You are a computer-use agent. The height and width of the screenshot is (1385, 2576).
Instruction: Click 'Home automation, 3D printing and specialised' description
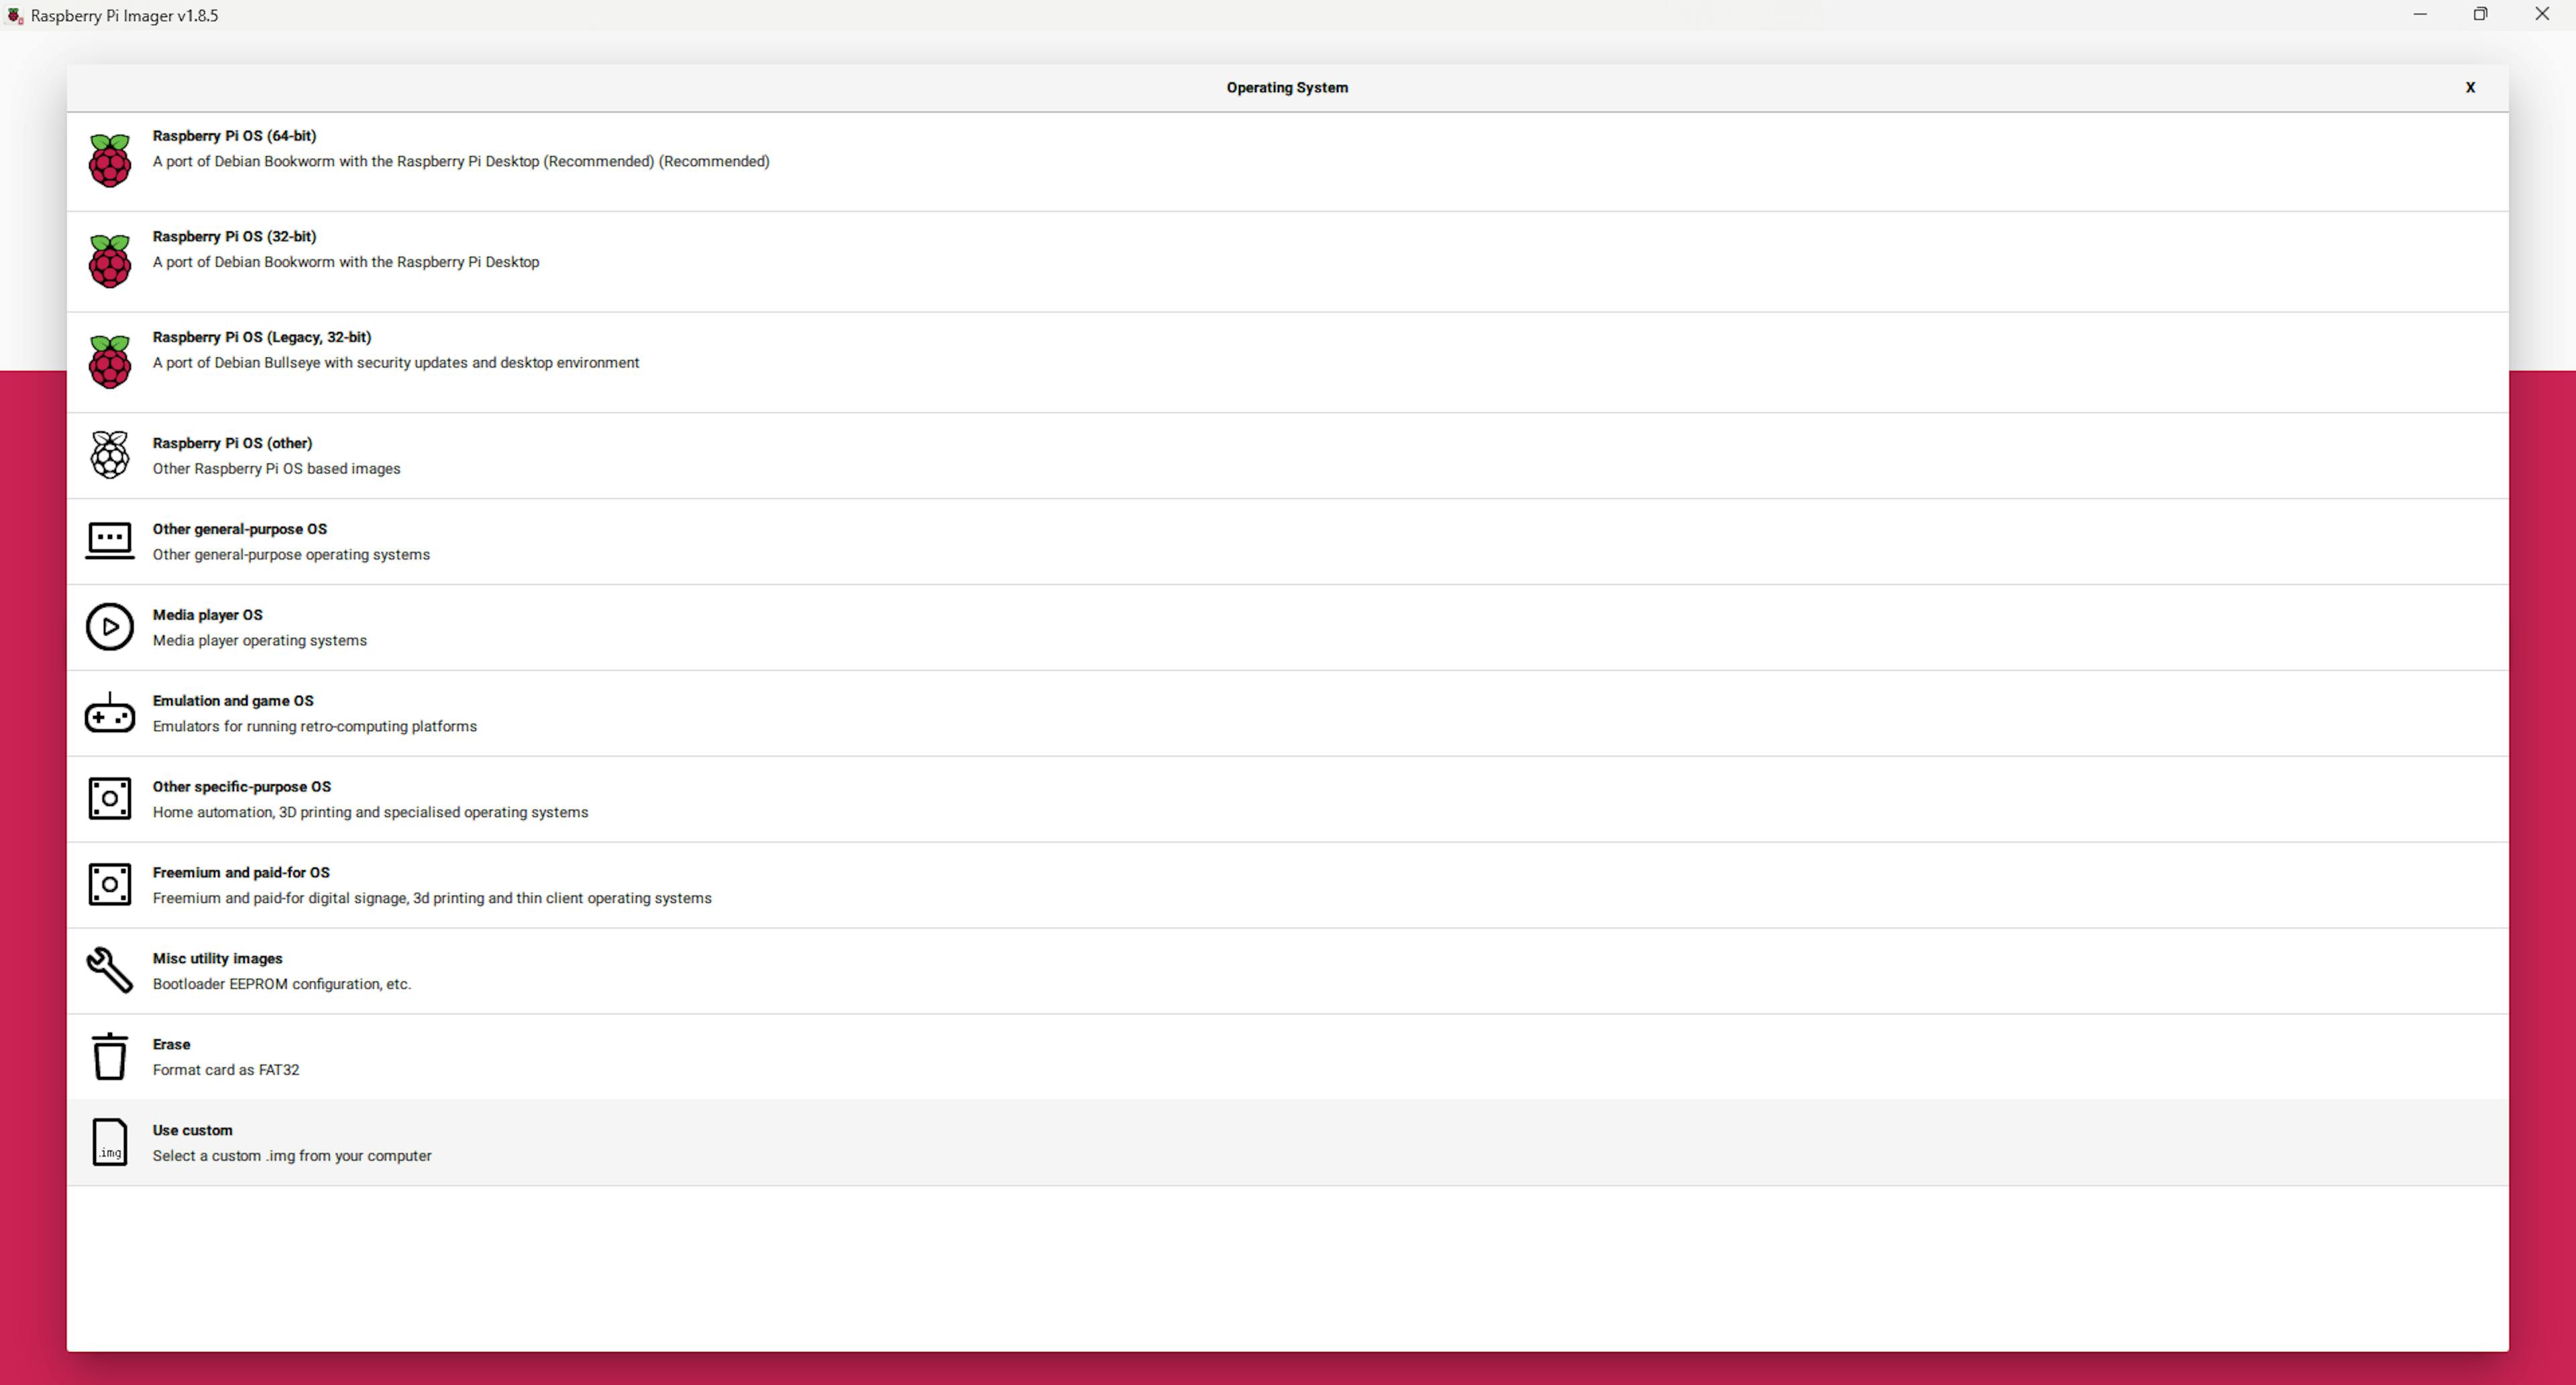pos(370,813)
